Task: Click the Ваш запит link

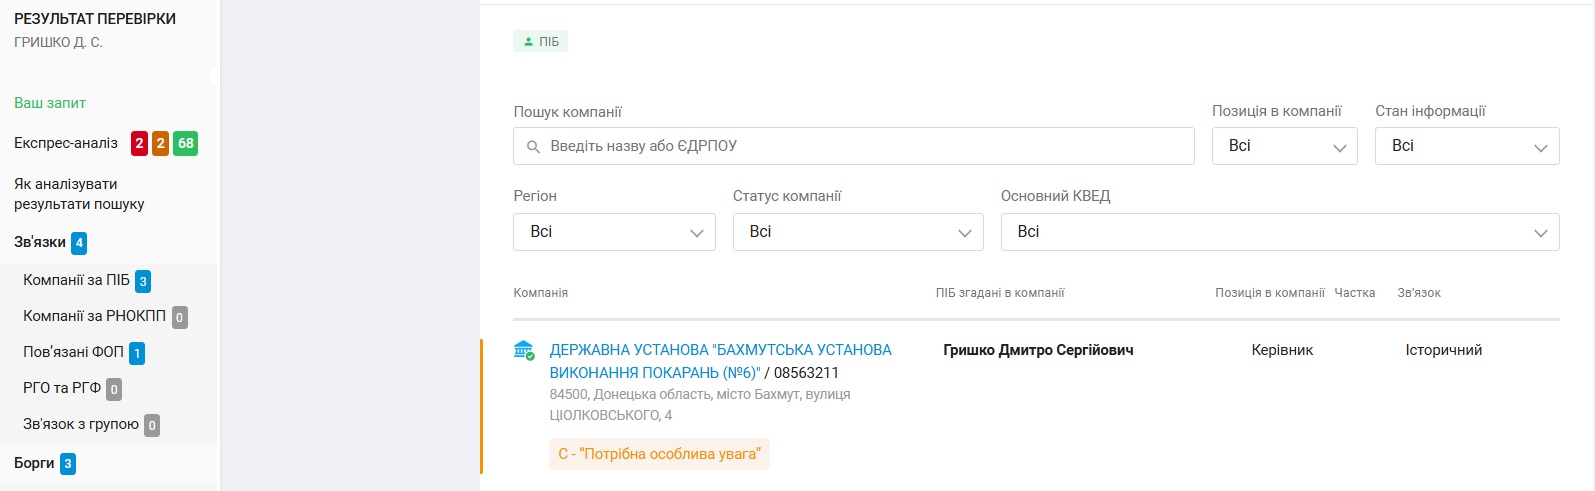Action: pos(50,103)
